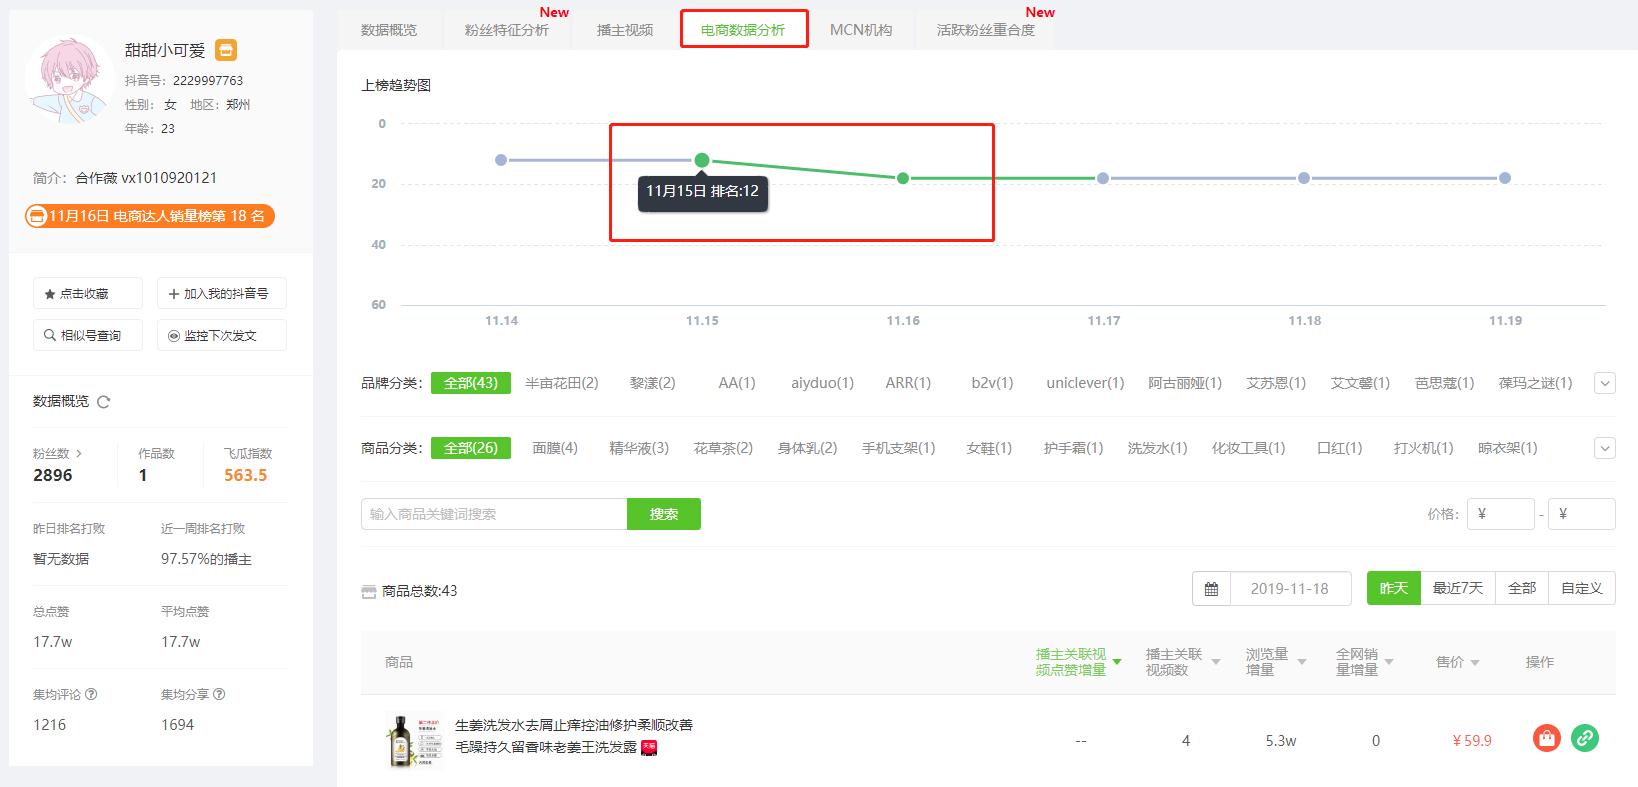Sort by 播主关联视频点赞增量 column
This screenshot has height=787, width=1638.
pyautogui.click(x=1078, y=662)
